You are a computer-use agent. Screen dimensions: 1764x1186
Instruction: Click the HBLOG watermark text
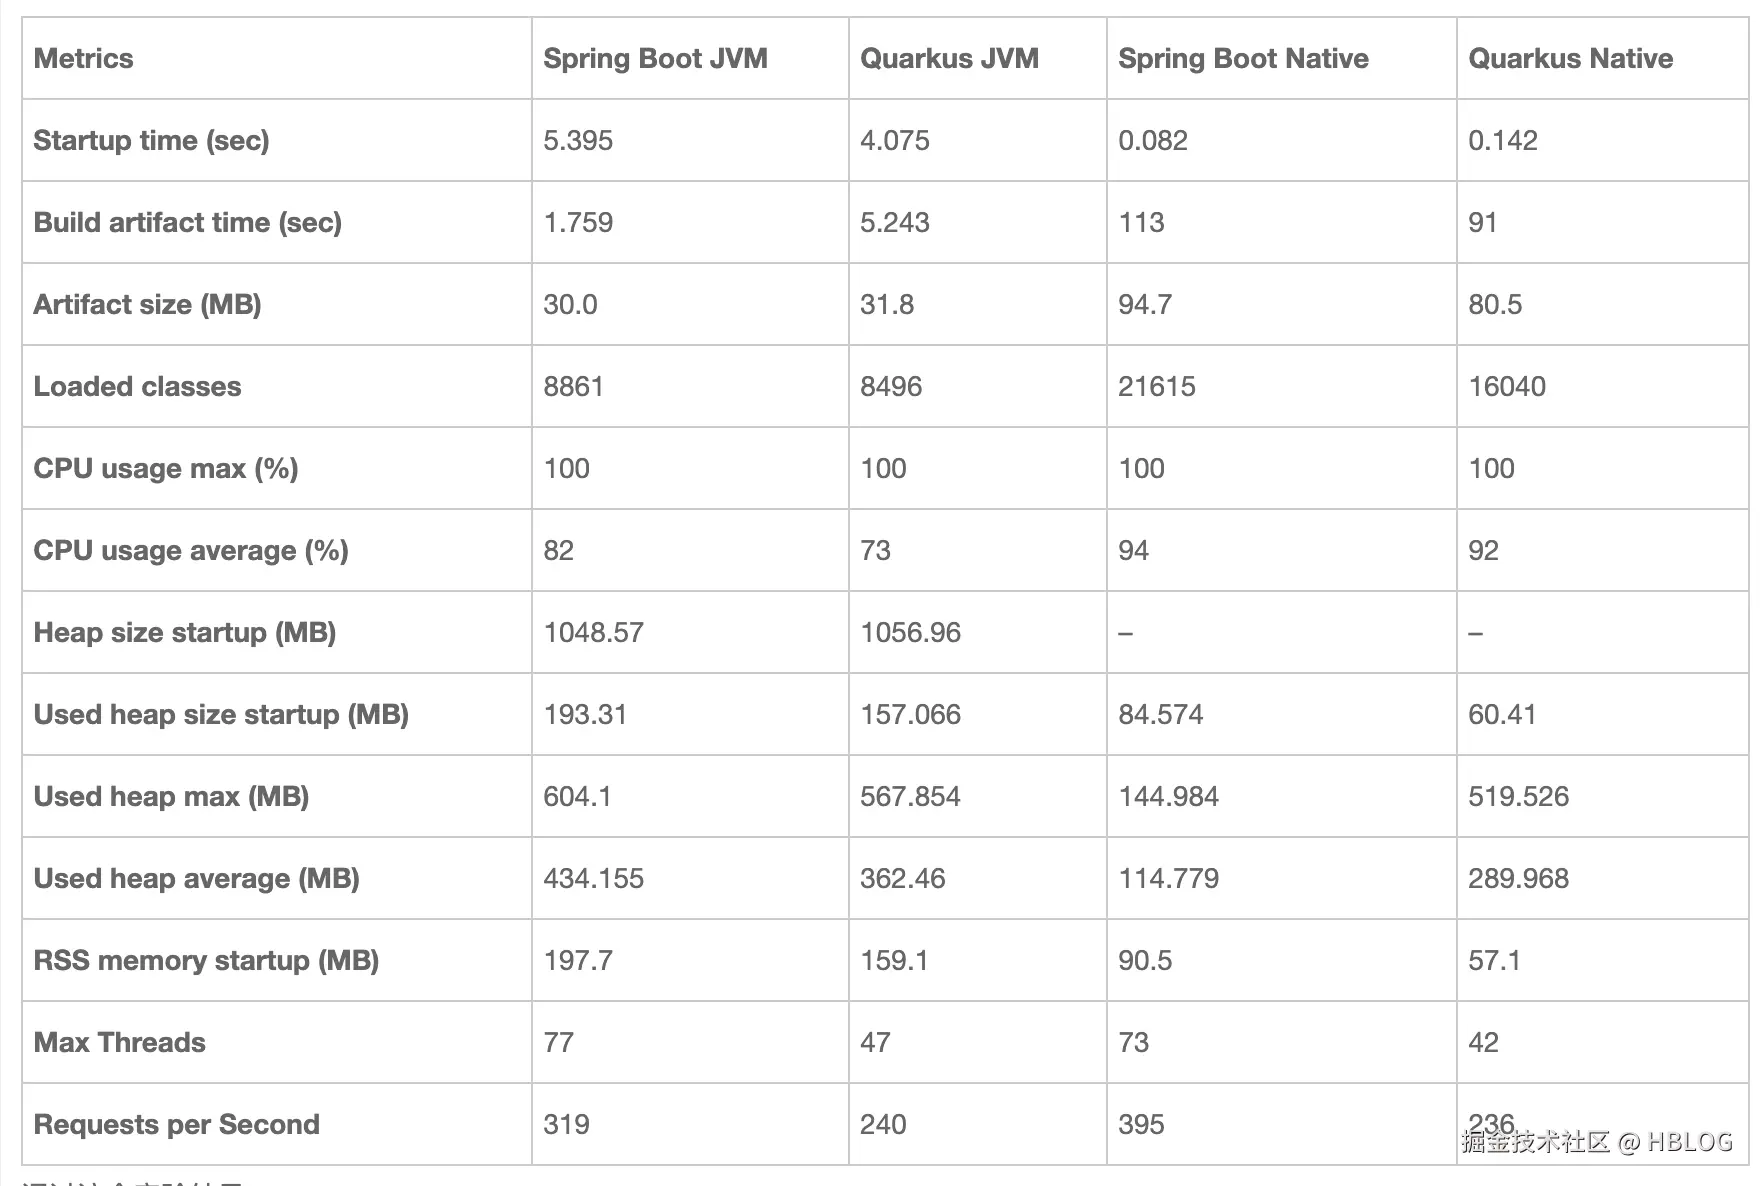pos(1689,1142)
